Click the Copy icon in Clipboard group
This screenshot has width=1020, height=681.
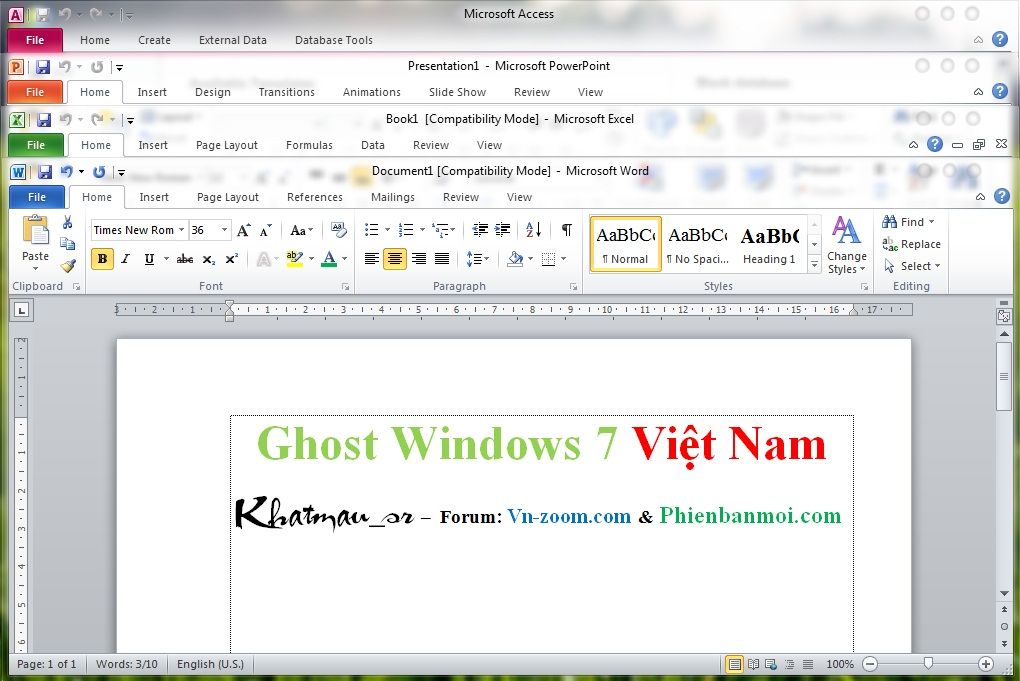coord(67,244)
